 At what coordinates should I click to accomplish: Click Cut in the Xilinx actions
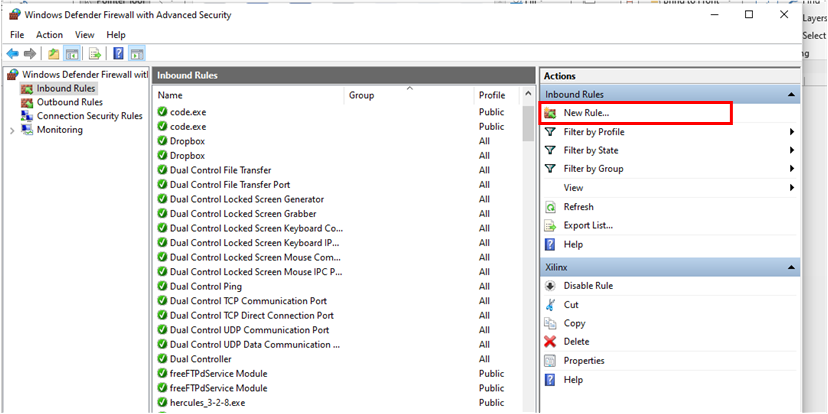pos(571,305)
